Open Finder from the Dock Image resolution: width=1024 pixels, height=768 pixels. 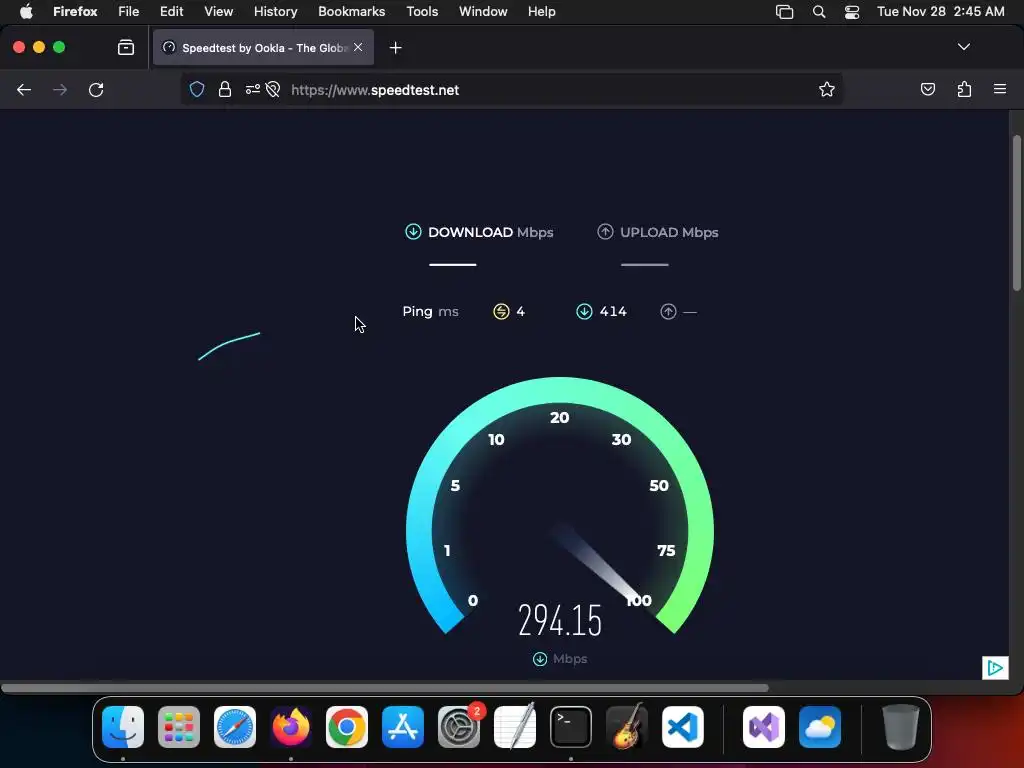123,727
